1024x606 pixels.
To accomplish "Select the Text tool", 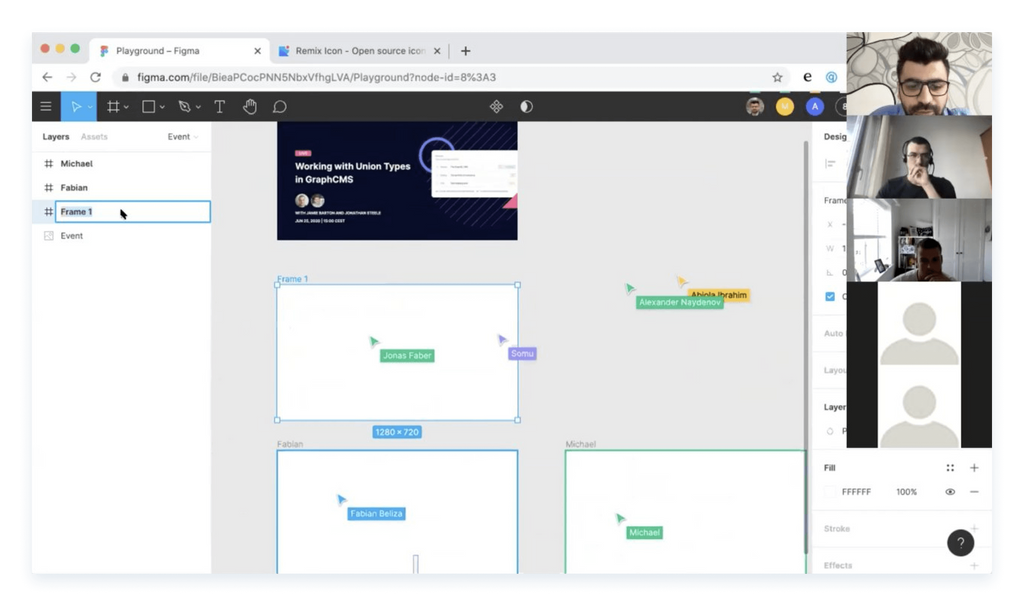I will click(219, 106).
